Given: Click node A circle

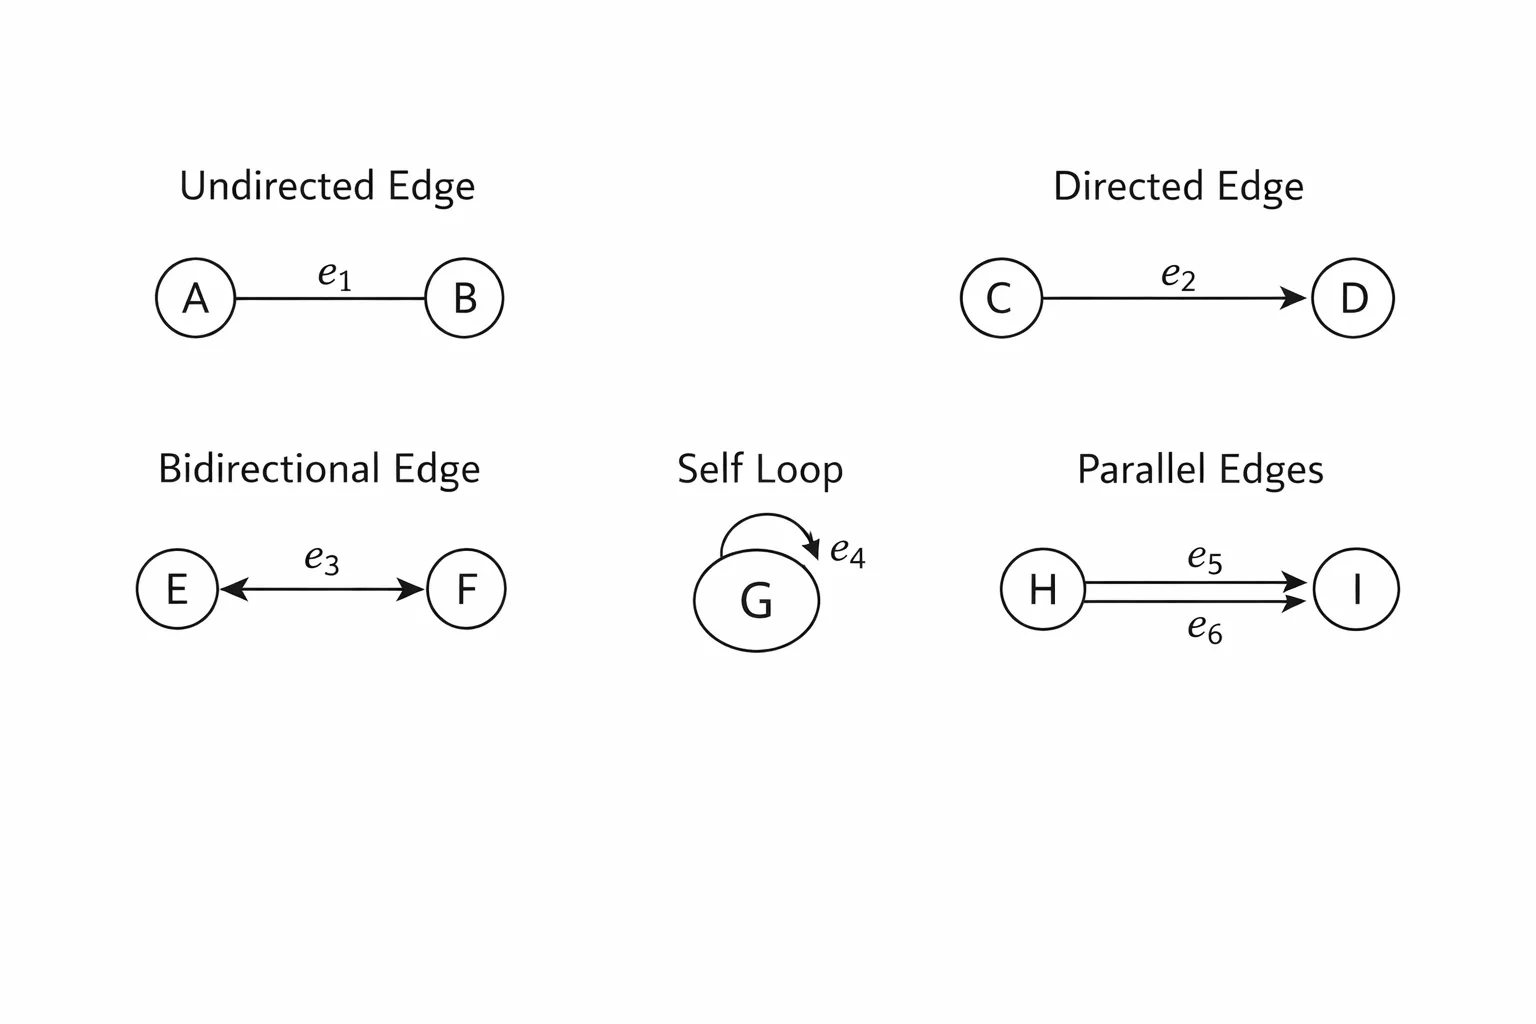Looking at the screenshot, I should coord(195,298).
